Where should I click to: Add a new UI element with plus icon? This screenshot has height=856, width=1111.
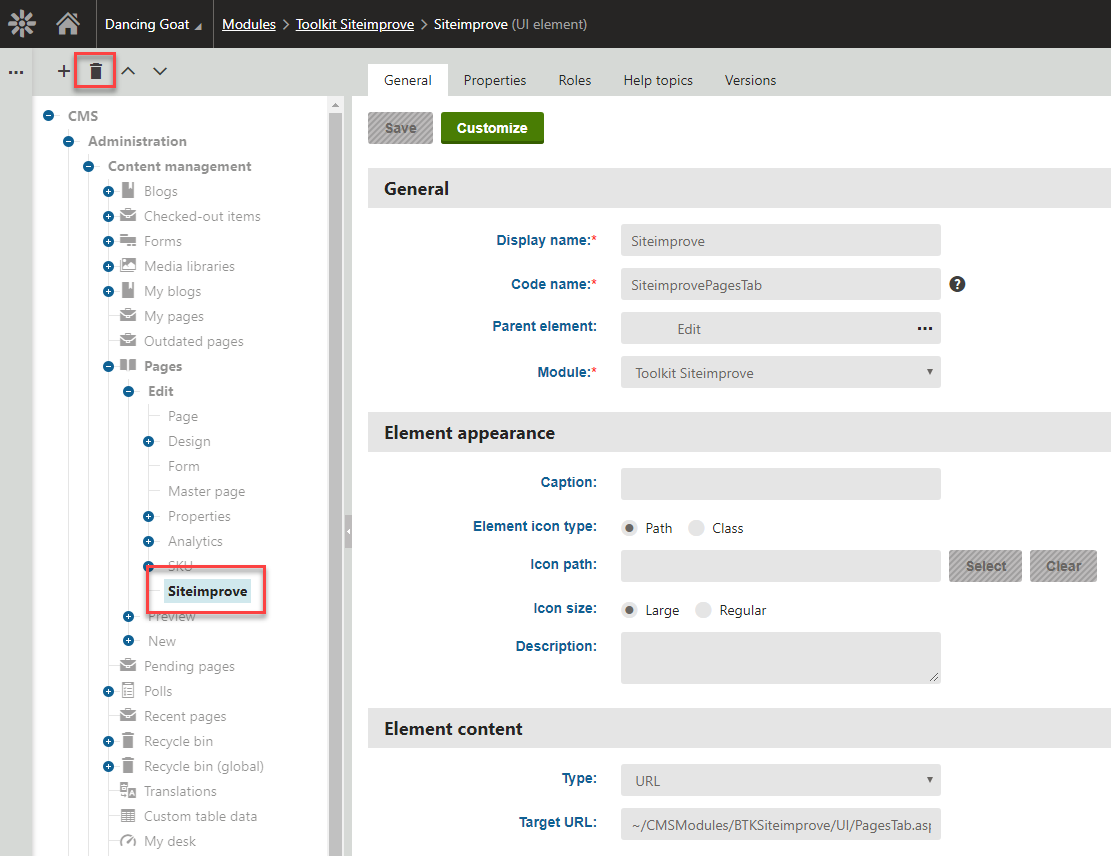(64, 71)
